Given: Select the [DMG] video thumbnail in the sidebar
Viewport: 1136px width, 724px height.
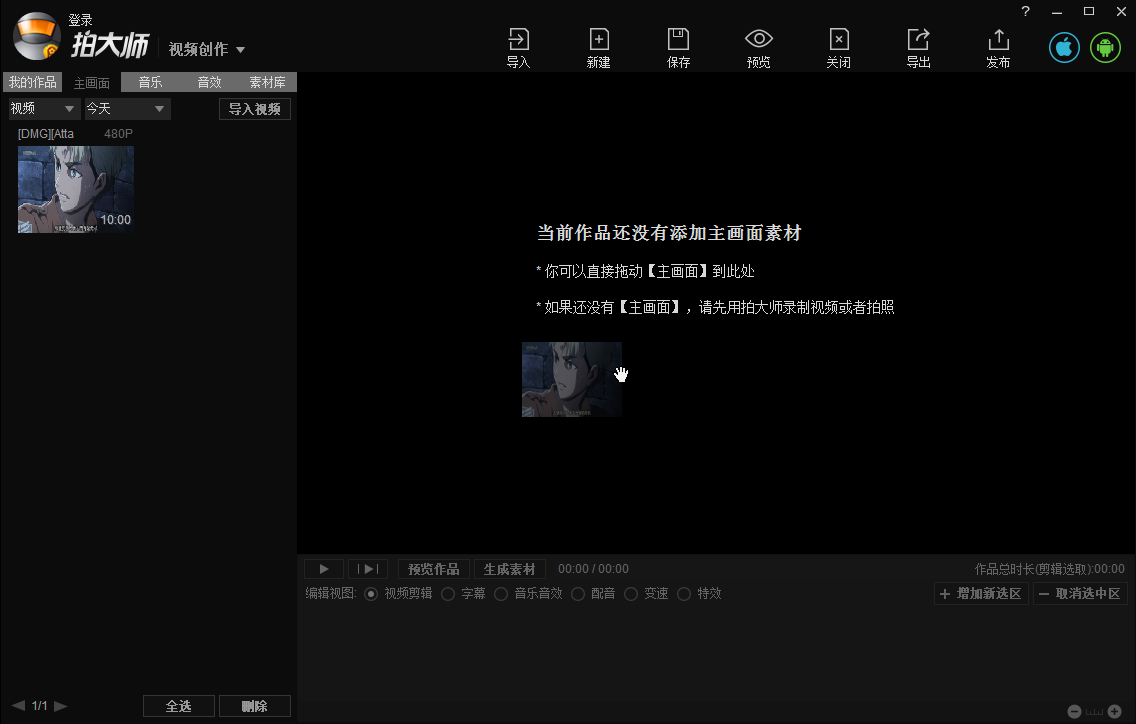Looking at the screenshot, I should pyautogui.click(x=74, y=188).
